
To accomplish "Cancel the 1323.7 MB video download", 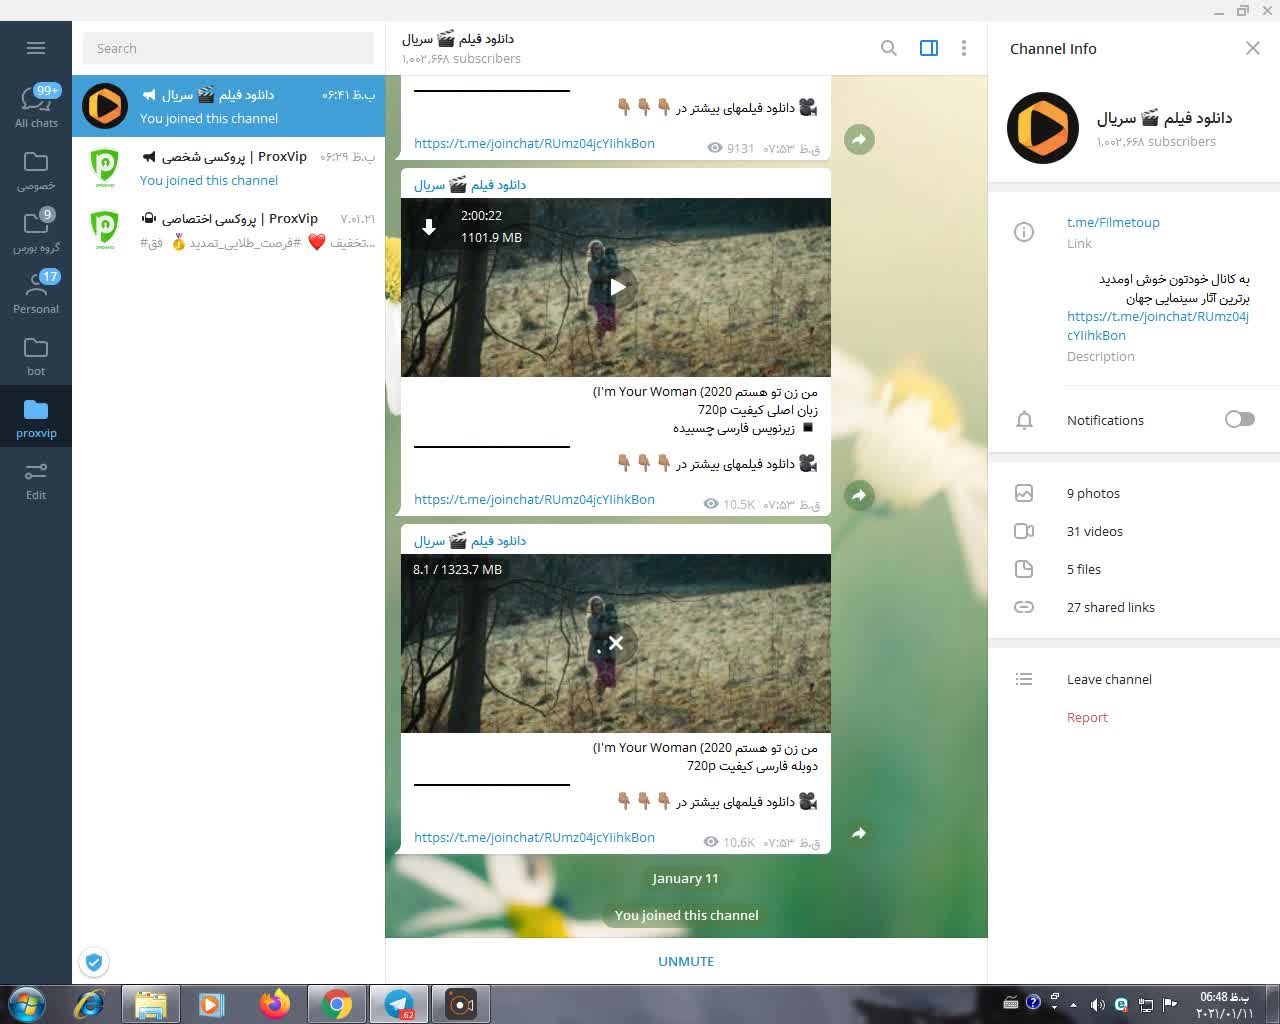I will [x=616, y=643].
